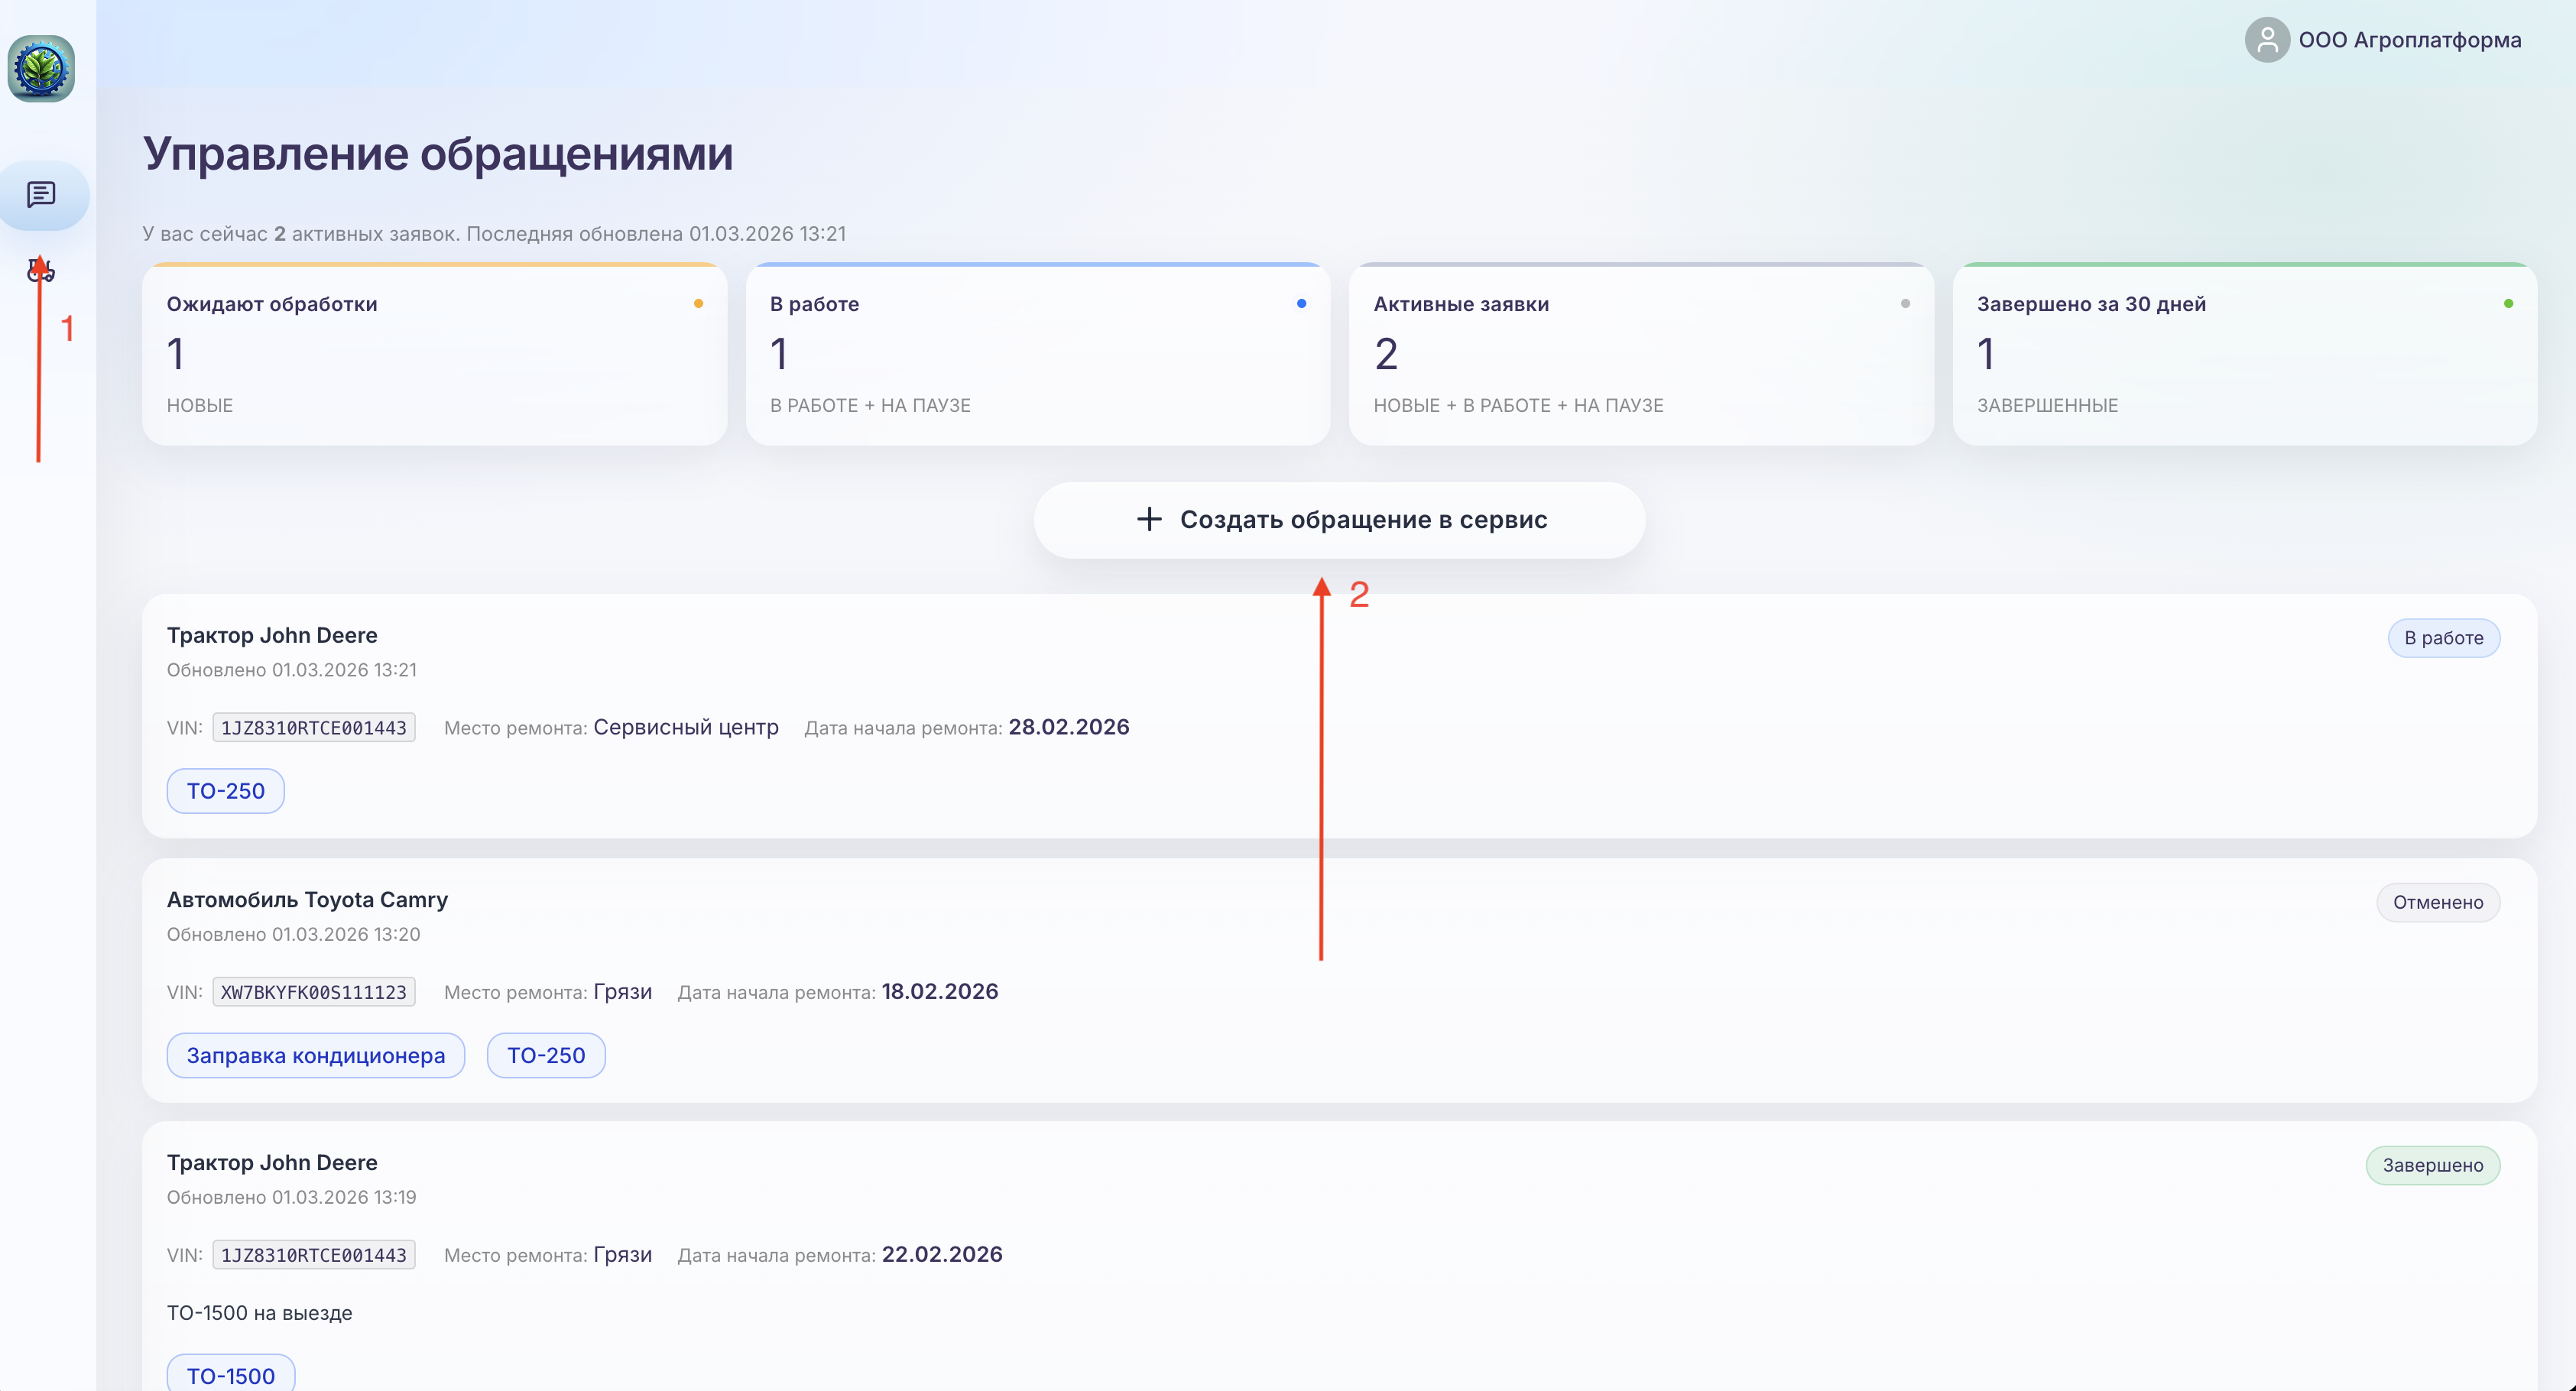Click ТО-250 tag on first John Deere request
This screenshot has width=2576, height=1391.
225,791
